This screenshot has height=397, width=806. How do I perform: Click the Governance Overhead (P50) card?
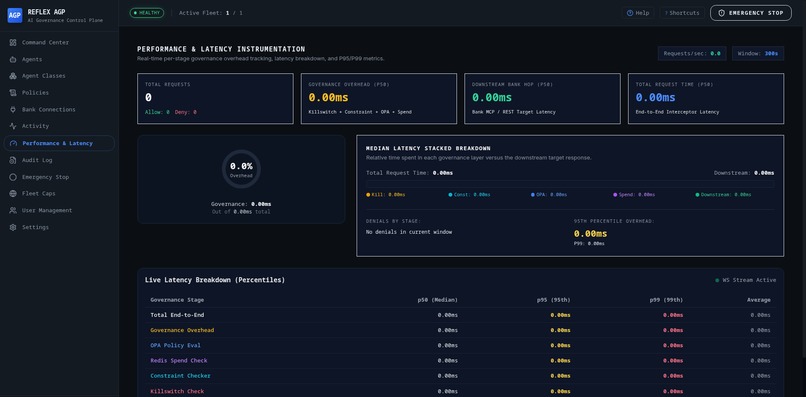pos(379,99)
